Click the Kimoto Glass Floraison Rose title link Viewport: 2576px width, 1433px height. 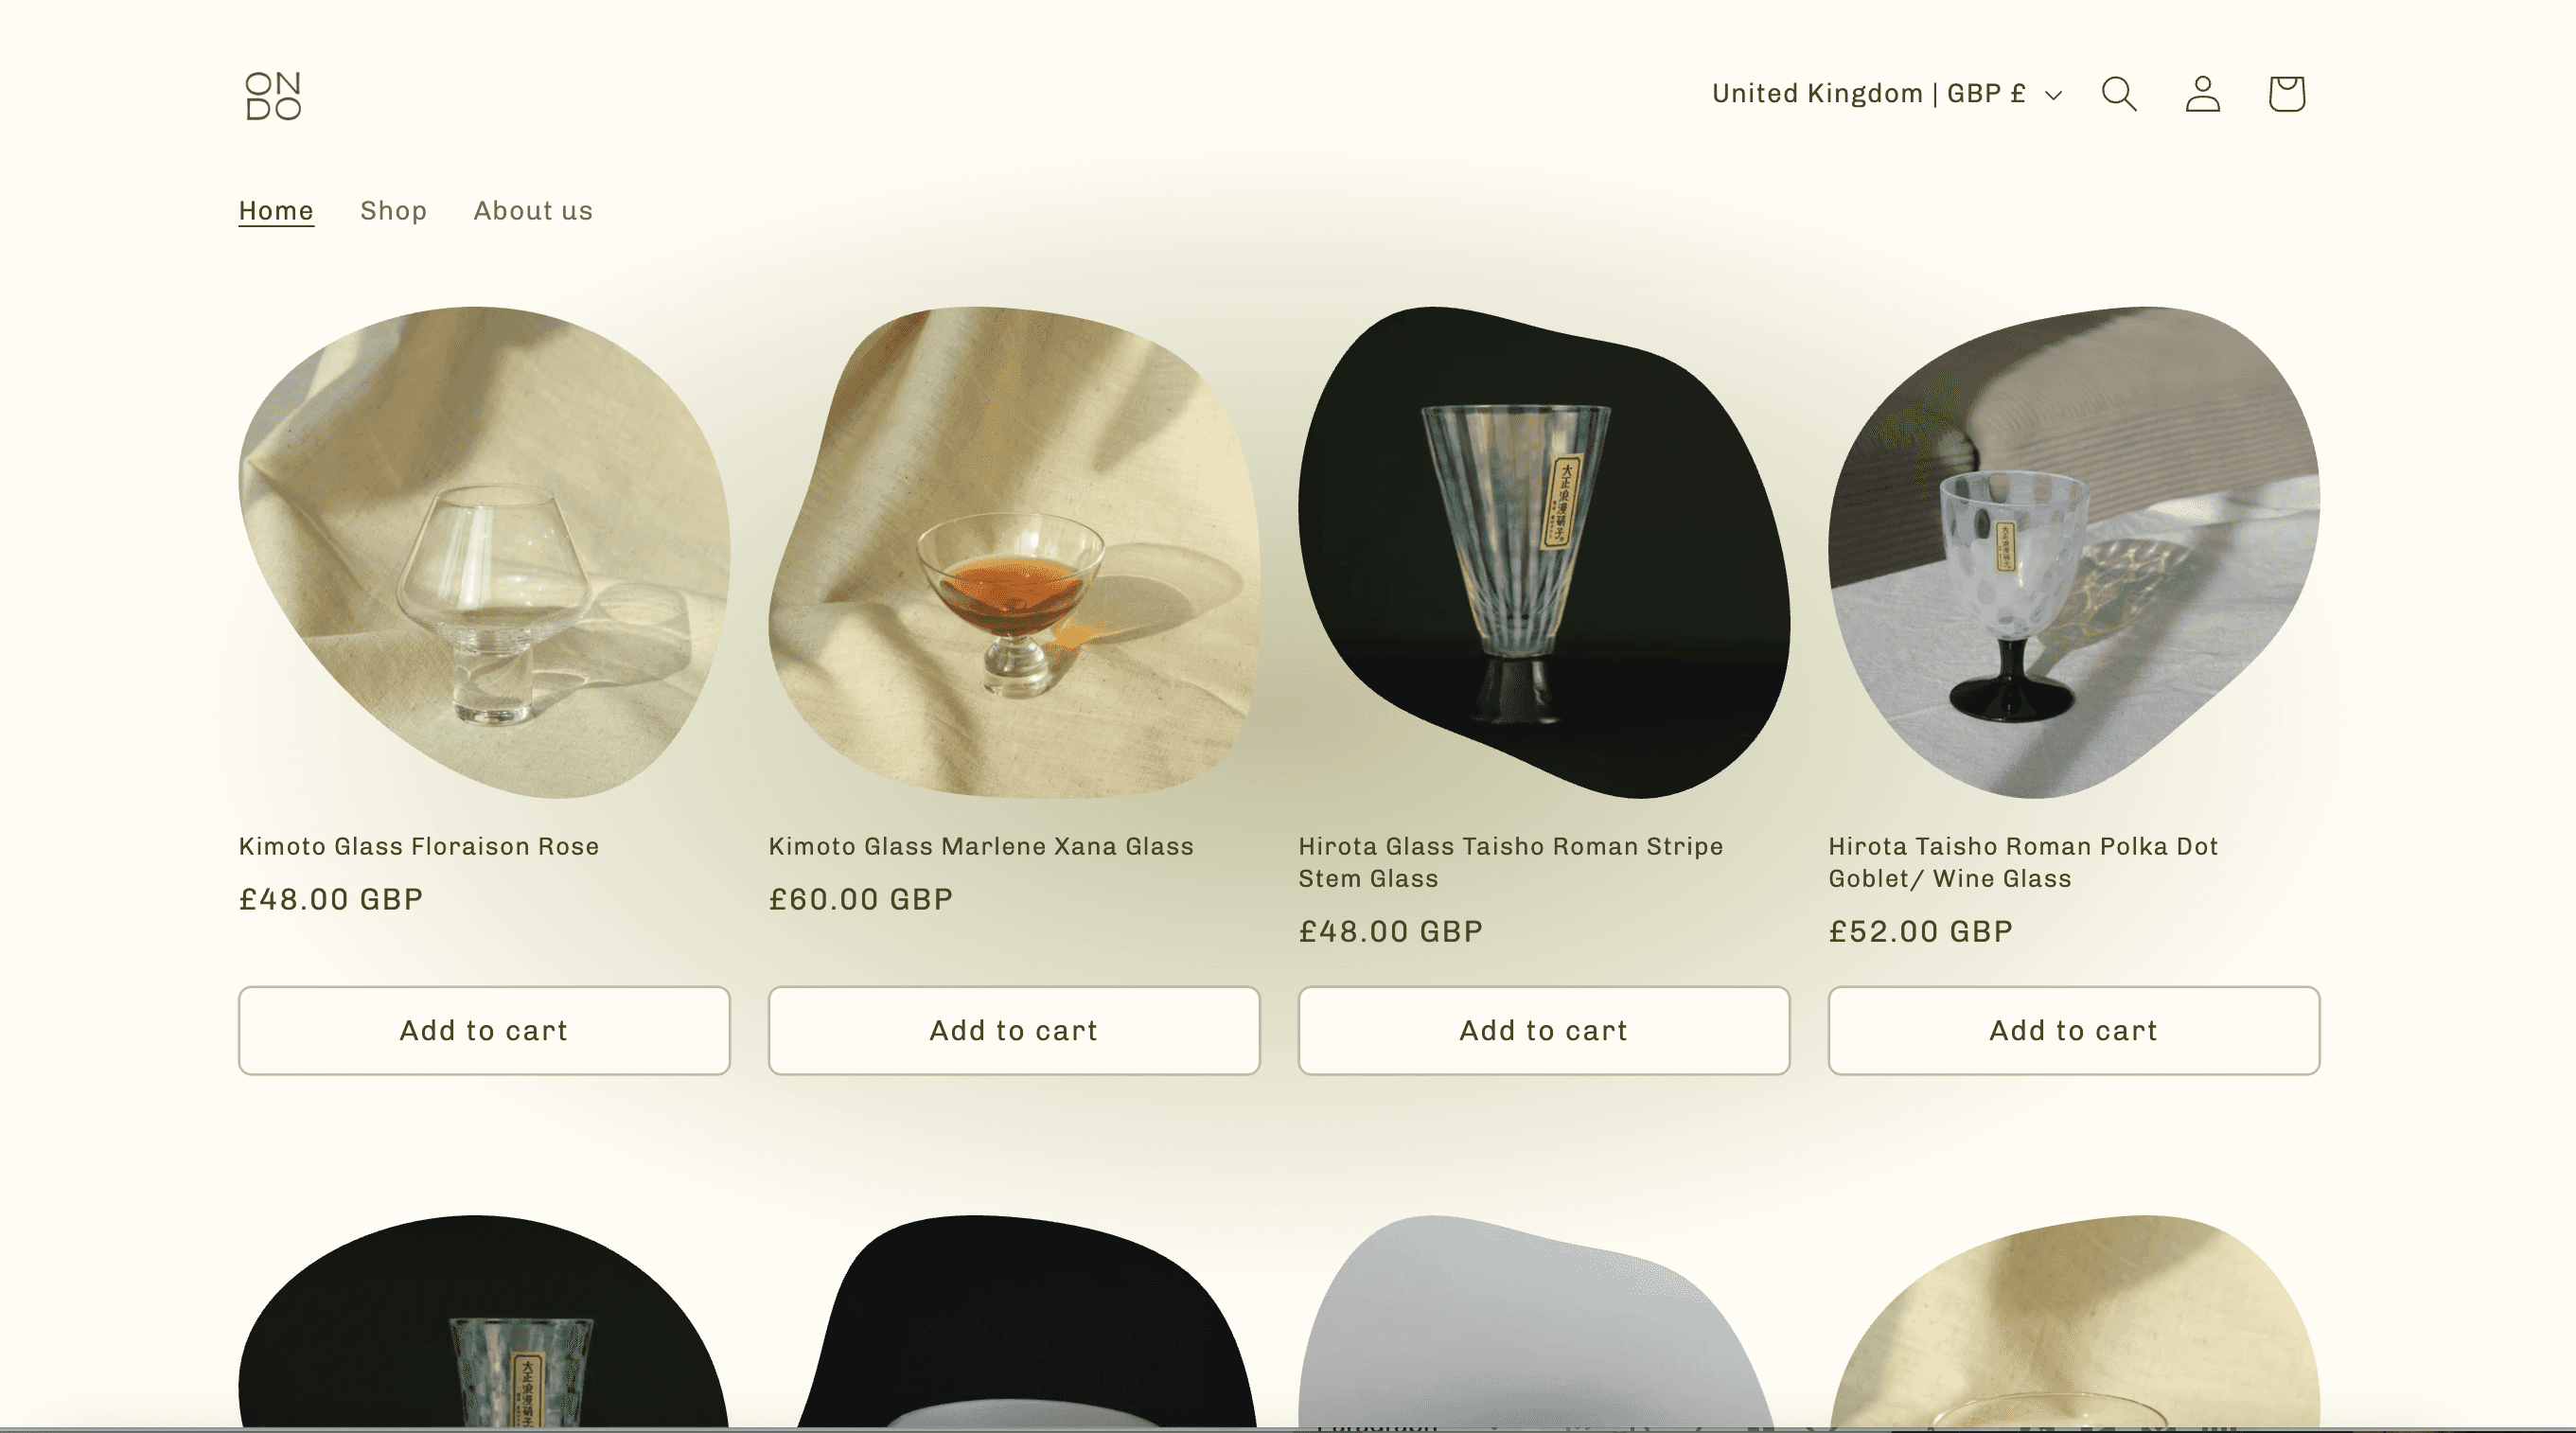tap(419, 846)
